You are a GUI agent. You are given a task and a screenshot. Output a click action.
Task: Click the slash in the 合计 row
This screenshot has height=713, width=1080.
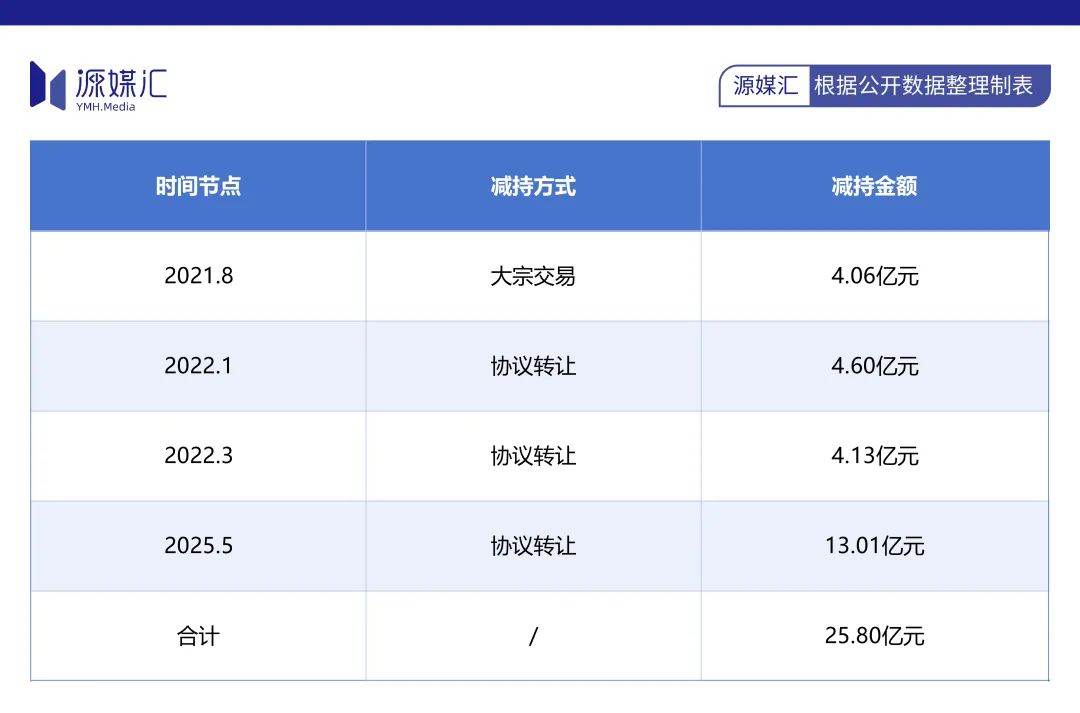click(x=533, y=636)
